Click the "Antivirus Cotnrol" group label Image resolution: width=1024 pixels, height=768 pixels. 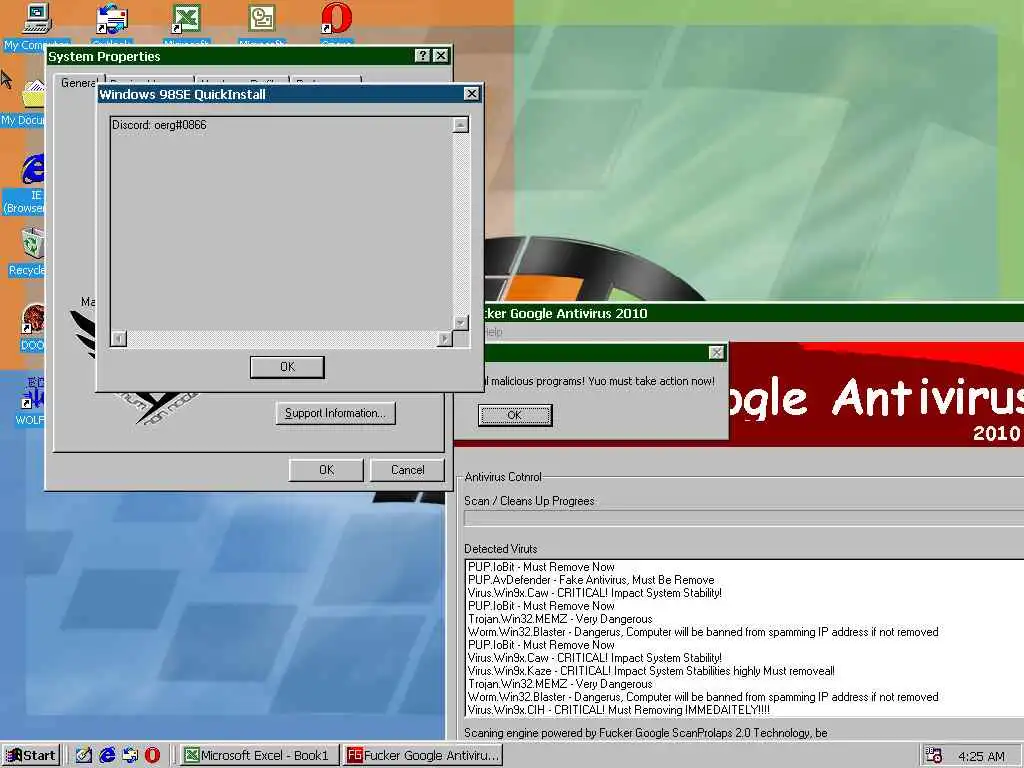(x=504, y=477)
